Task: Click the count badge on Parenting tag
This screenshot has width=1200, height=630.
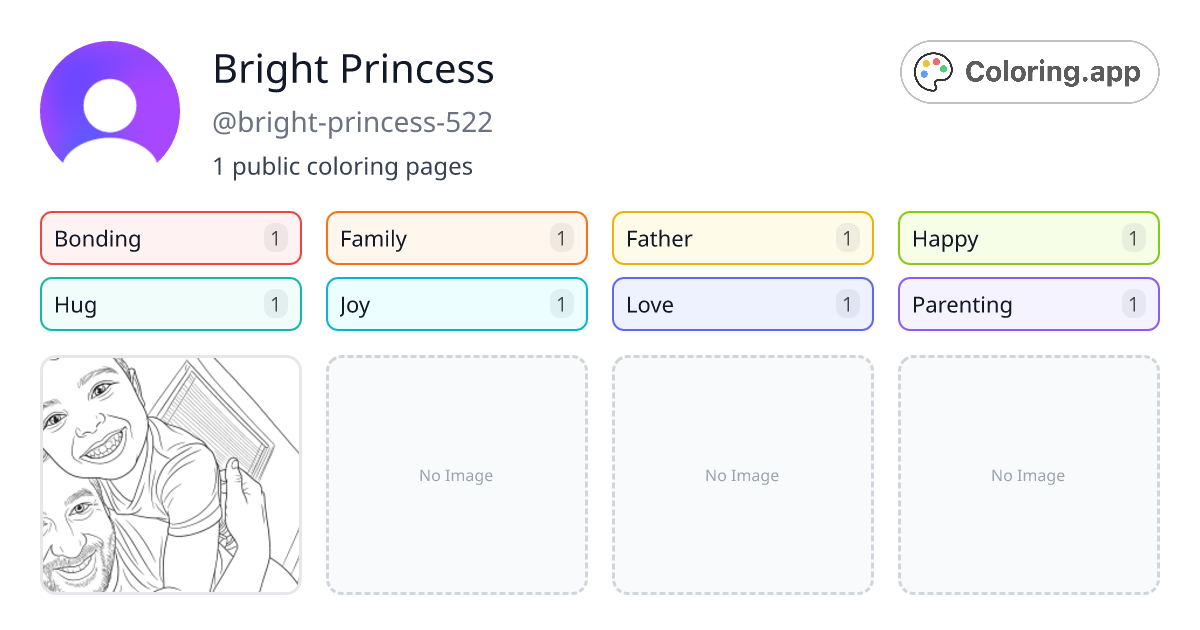Action: click(1133, 304)
